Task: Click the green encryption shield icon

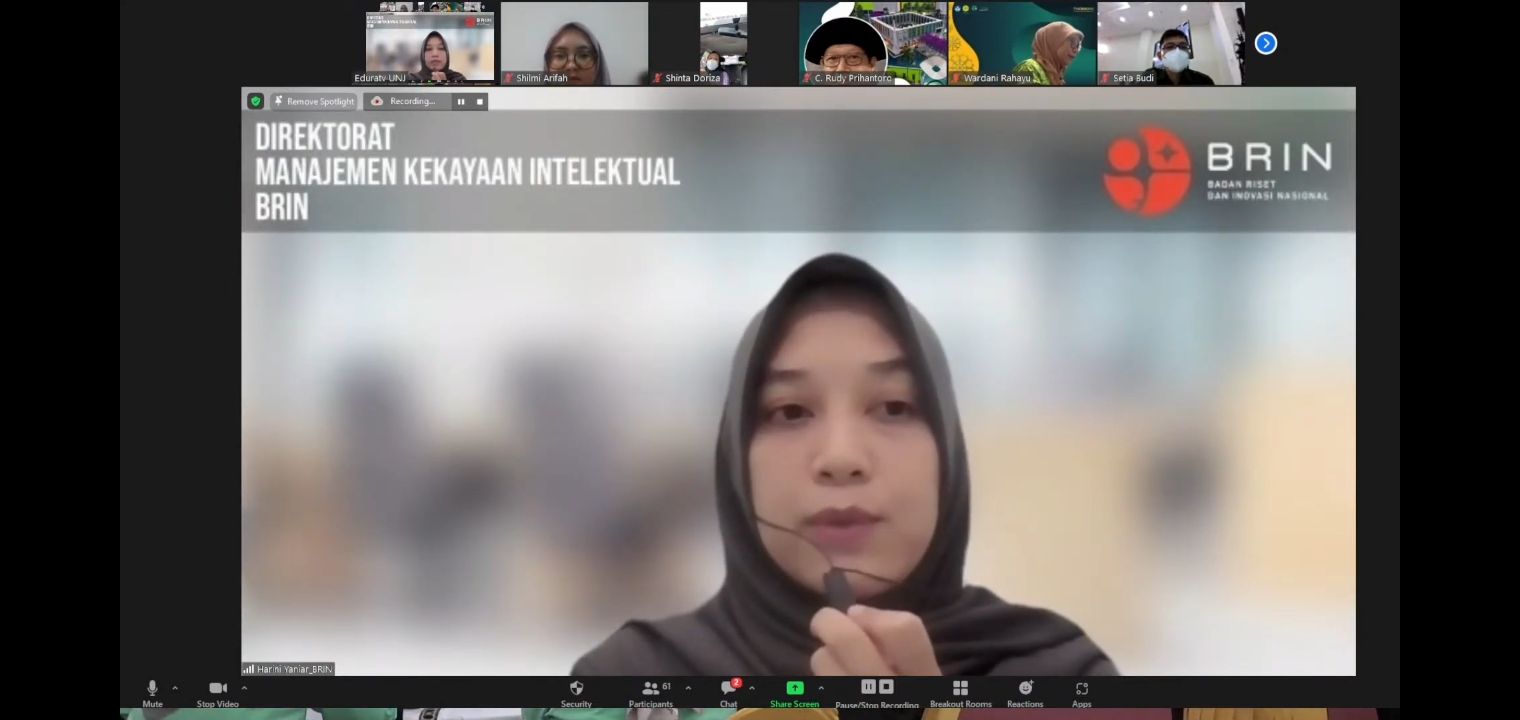Action: (x=256, y=101)
